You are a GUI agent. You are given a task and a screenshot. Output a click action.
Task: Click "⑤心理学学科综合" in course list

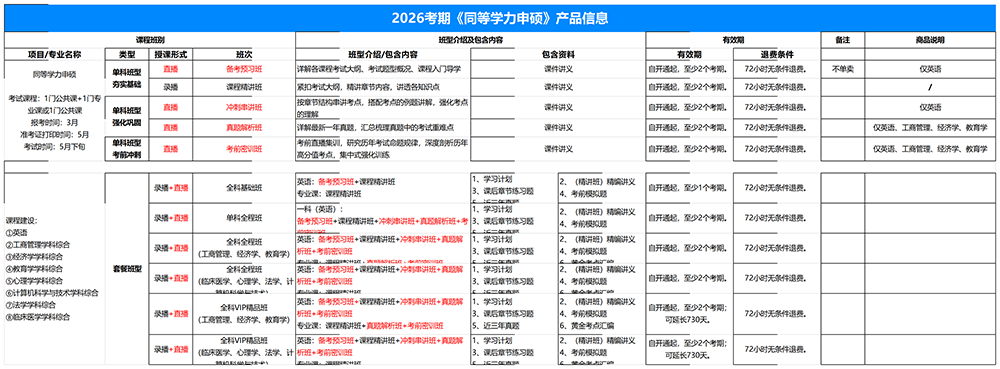(34, 281)
